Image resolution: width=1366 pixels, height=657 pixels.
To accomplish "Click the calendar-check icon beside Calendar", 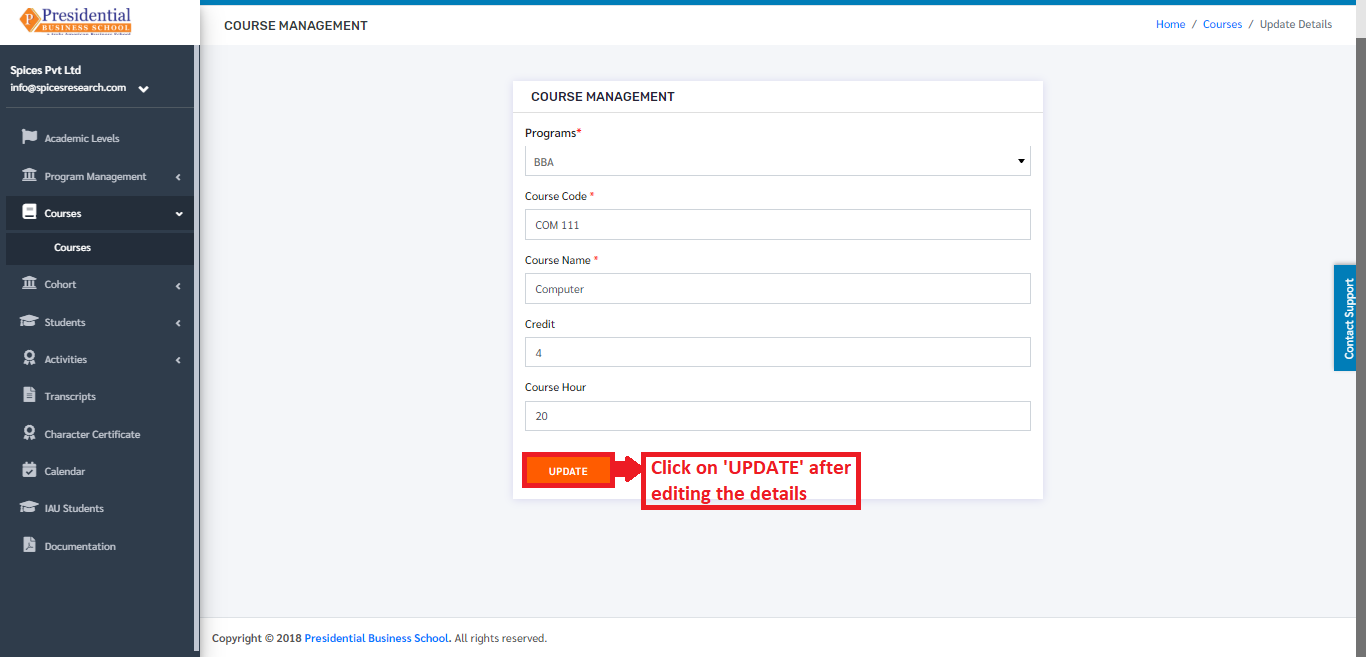I will coord(29,470).
